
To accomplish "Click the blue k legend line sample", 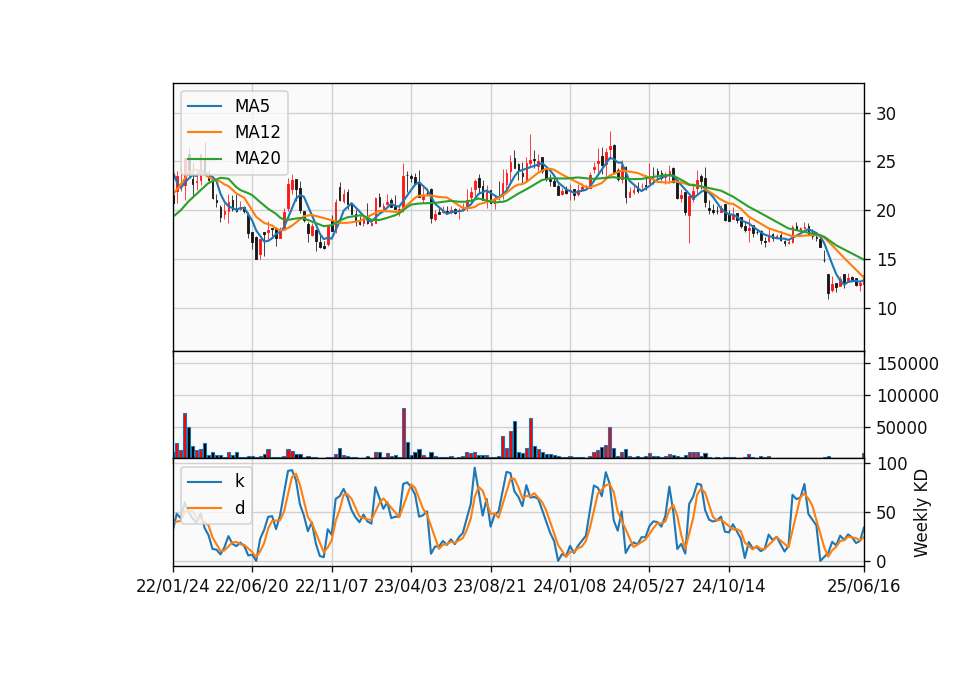I will click(204, 482).
